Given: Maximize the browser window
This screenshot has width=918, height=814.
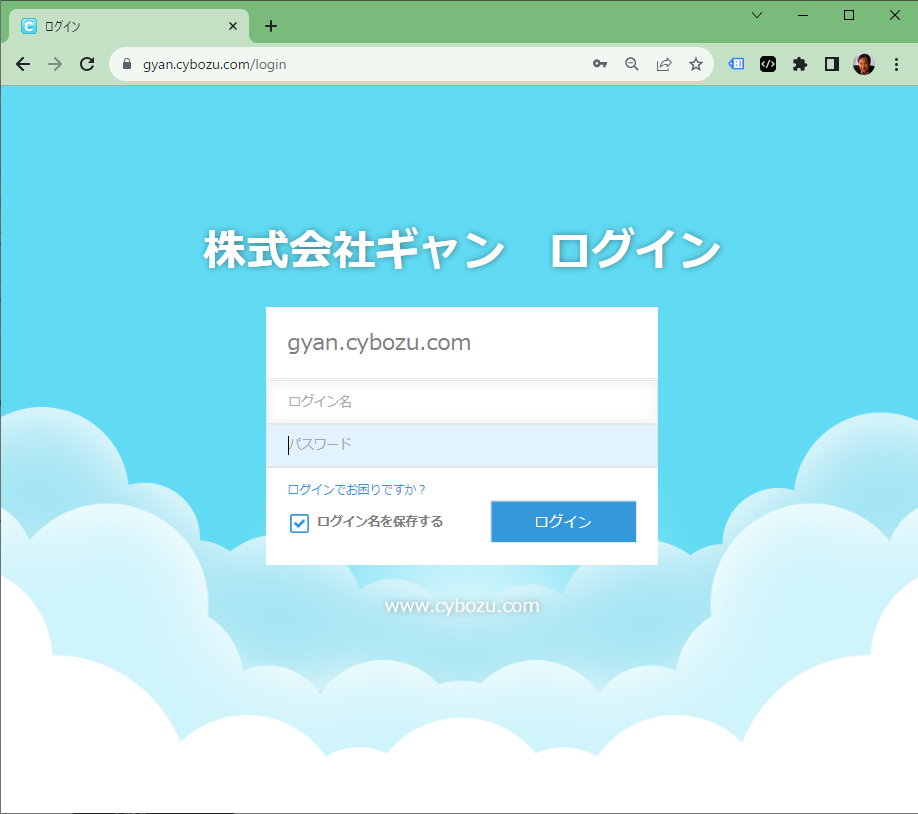Looking at the screenshot, I should point(849,15).
